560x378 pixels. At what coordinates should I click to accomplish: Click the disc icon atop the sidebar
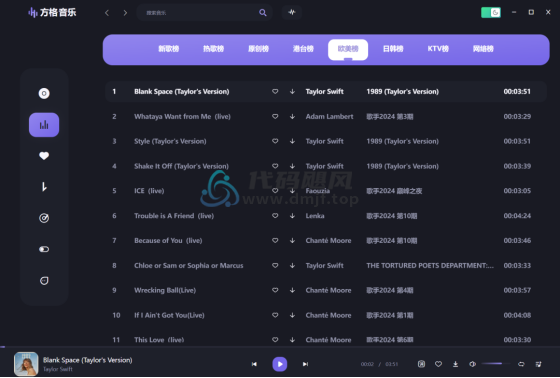pos(44,94)
